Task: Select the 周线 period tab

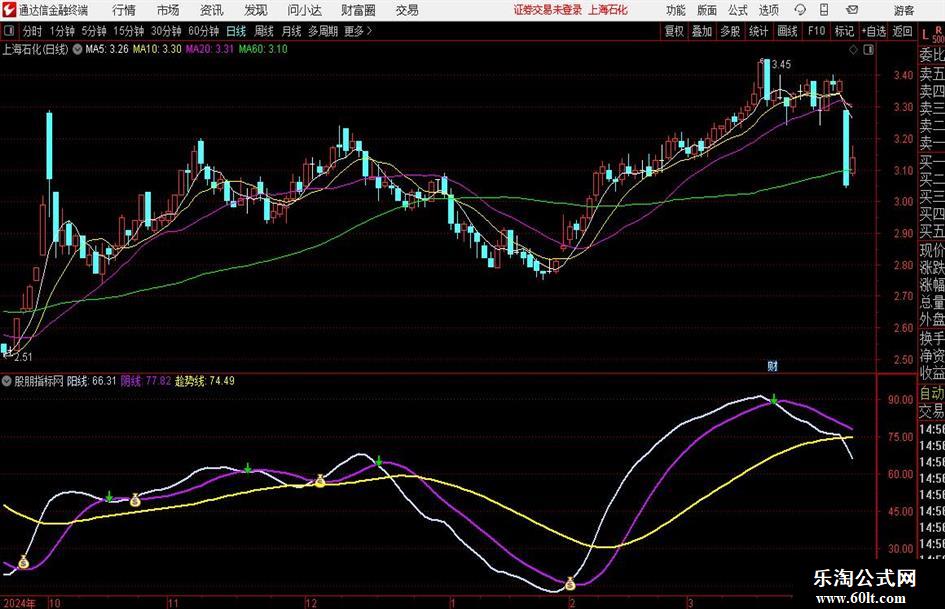Action: pyautogui.click(x=263, y=31)
